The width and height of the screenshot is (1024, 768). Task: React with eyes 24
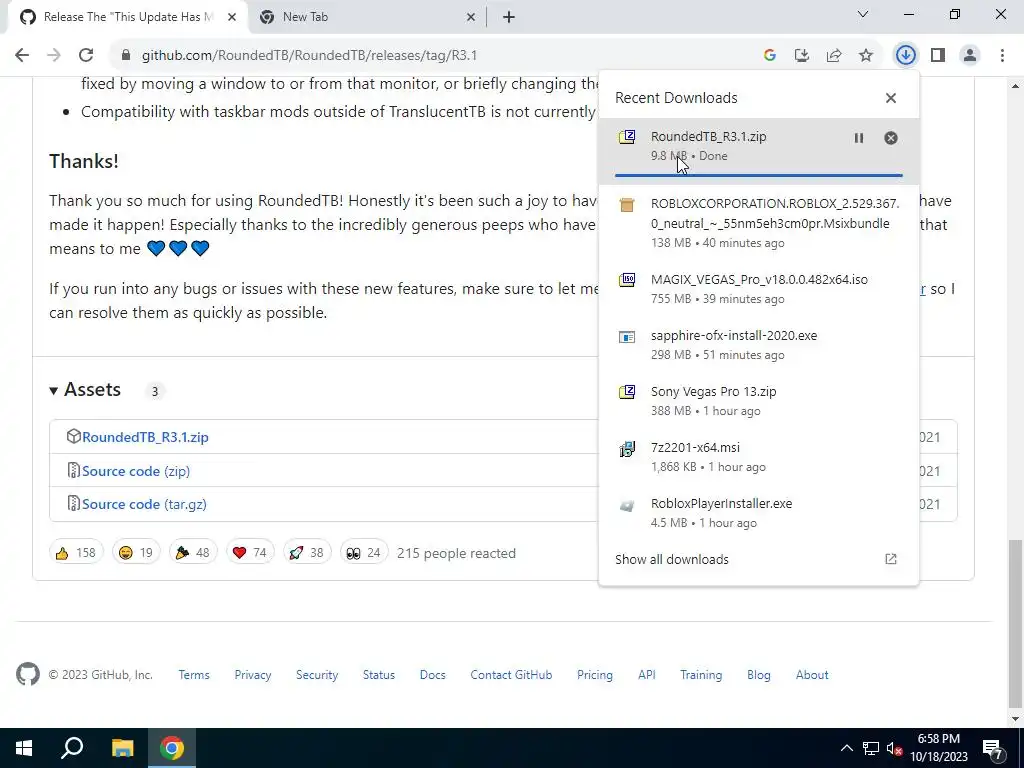tap(364, 553)
